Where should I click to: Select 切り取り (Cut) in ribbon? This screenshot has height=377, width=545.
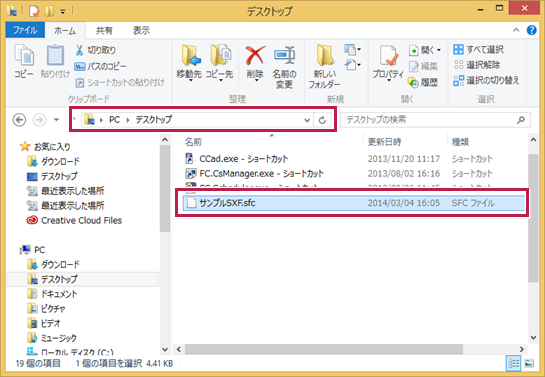[x=95, y=50]
